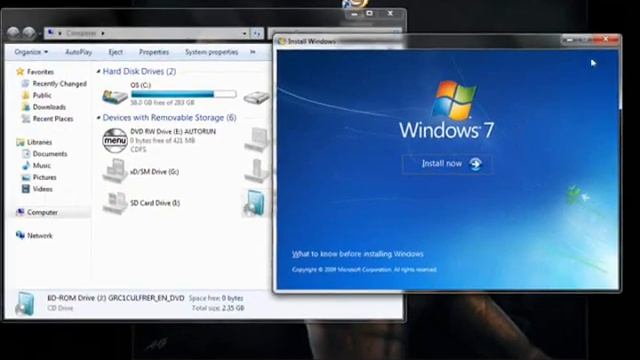Open Music library
The height and width of the screenshot is (360, 640).
(42, 166)
